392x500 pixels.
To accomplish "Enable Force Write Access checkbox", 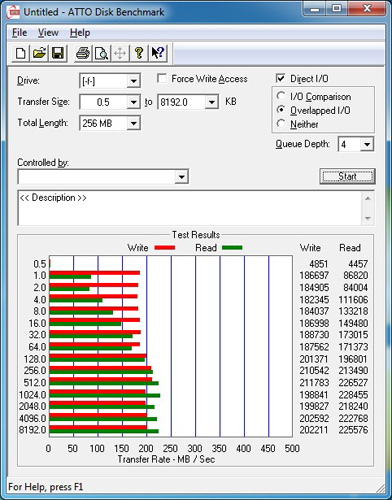I will (162, 79).
